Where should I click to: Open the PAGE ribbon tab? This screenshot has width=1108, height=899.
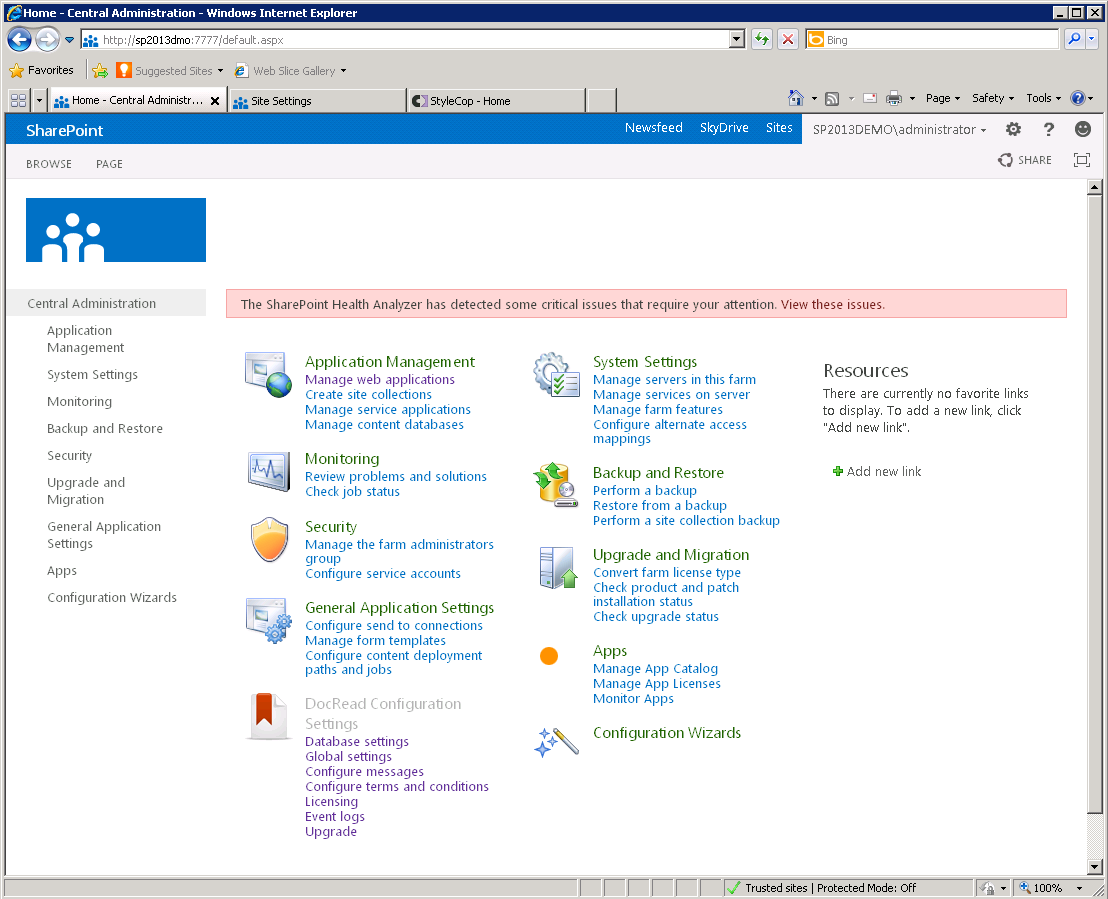(x=110, y=164)
